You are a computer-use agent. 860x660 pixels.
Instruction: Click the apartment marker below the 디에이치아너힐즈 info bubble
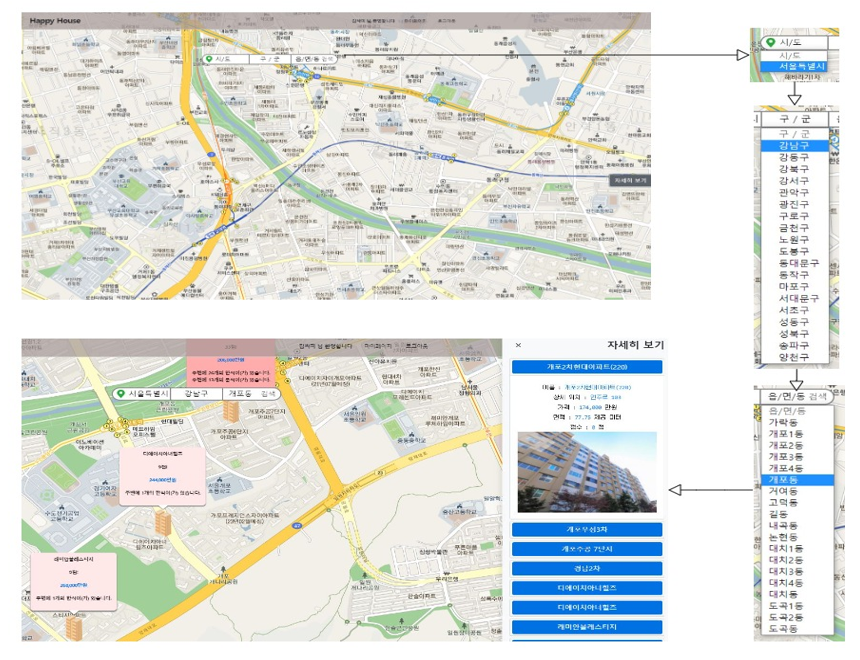tap(163, 521)
